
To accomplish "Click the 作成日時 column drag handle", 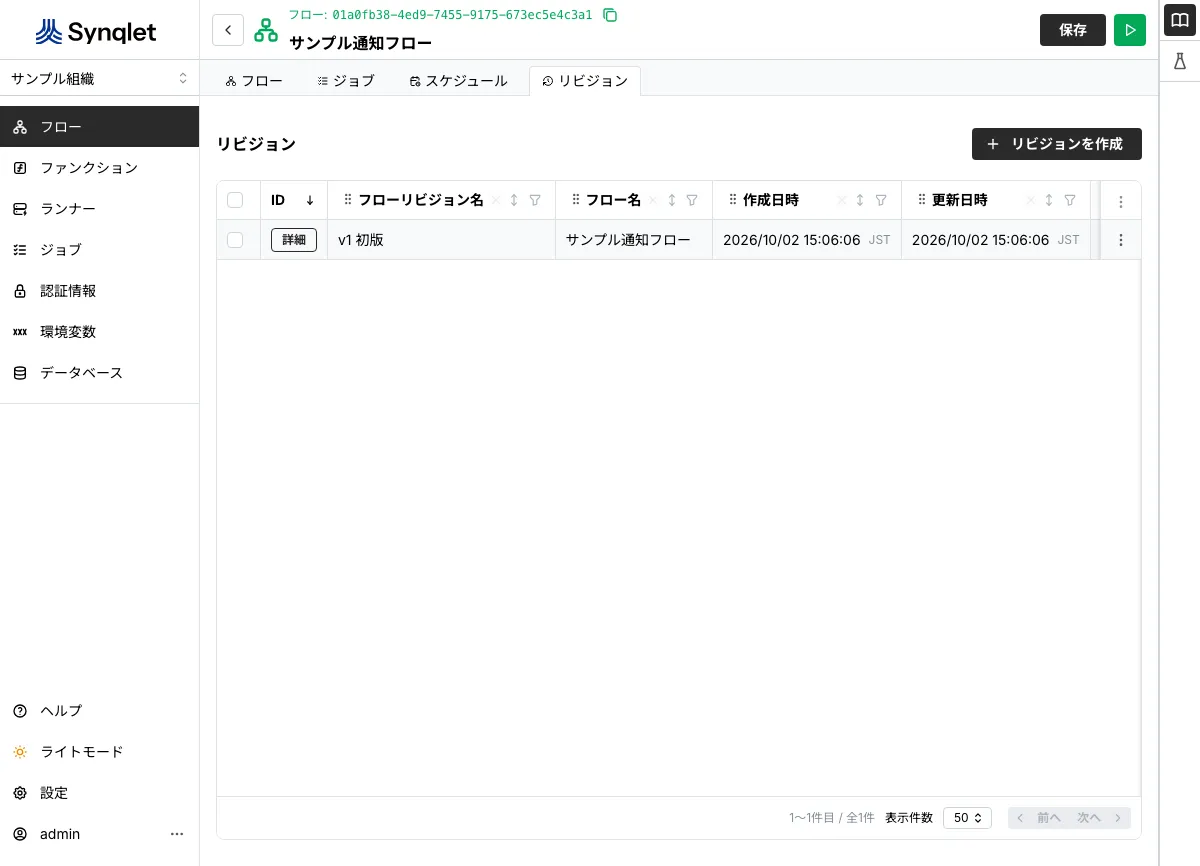I will 733,200.
